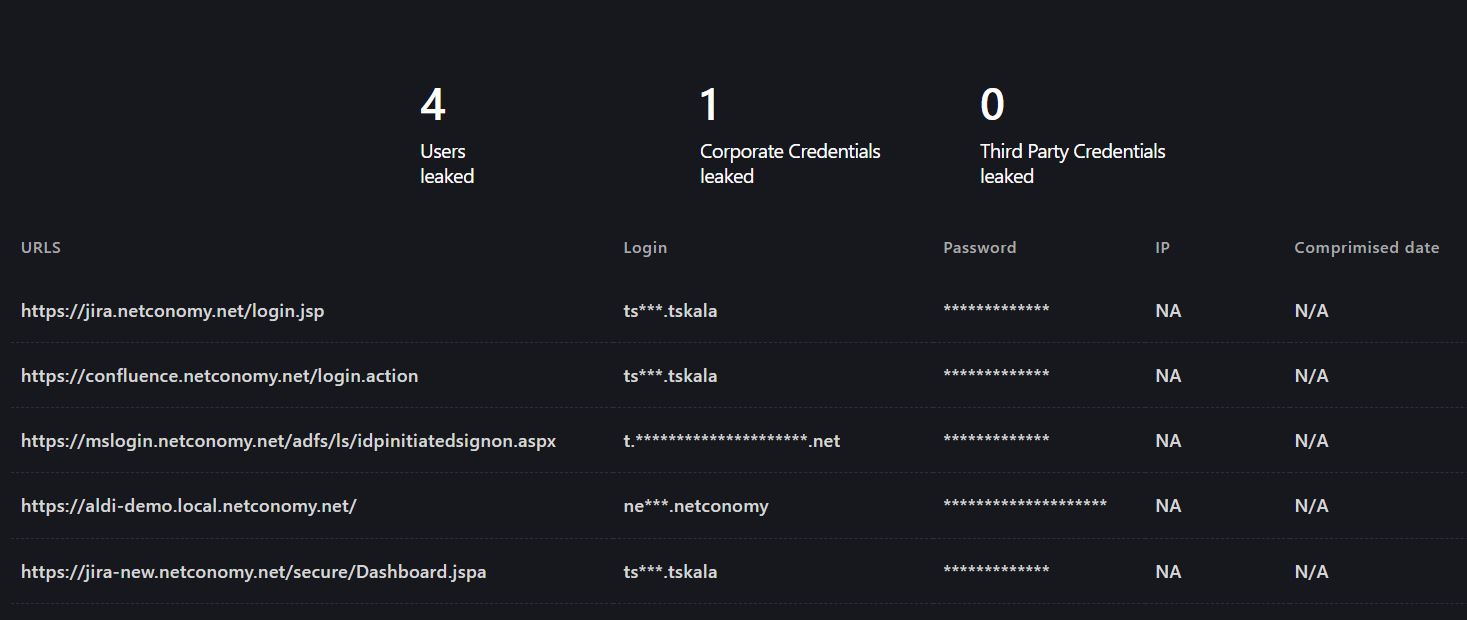The width and height of the screenshot is (1467, 620).
Task: Click masked password in mslogin row
Action: pyautogui.click(x=996, y=439)
